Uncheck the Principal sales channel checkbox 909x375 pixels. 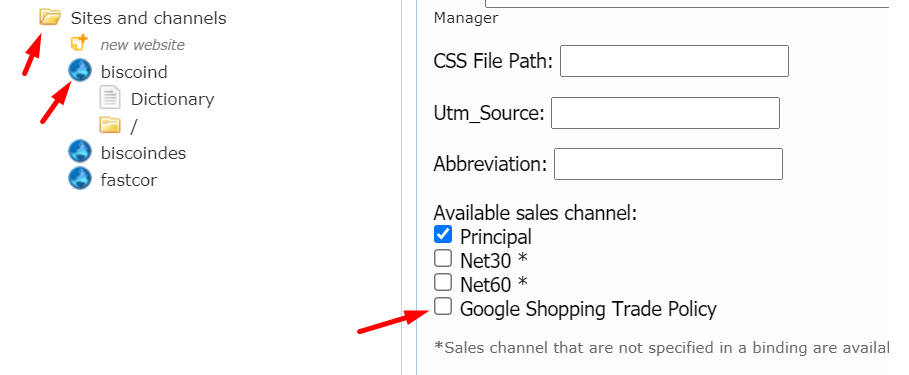[443, 235]
